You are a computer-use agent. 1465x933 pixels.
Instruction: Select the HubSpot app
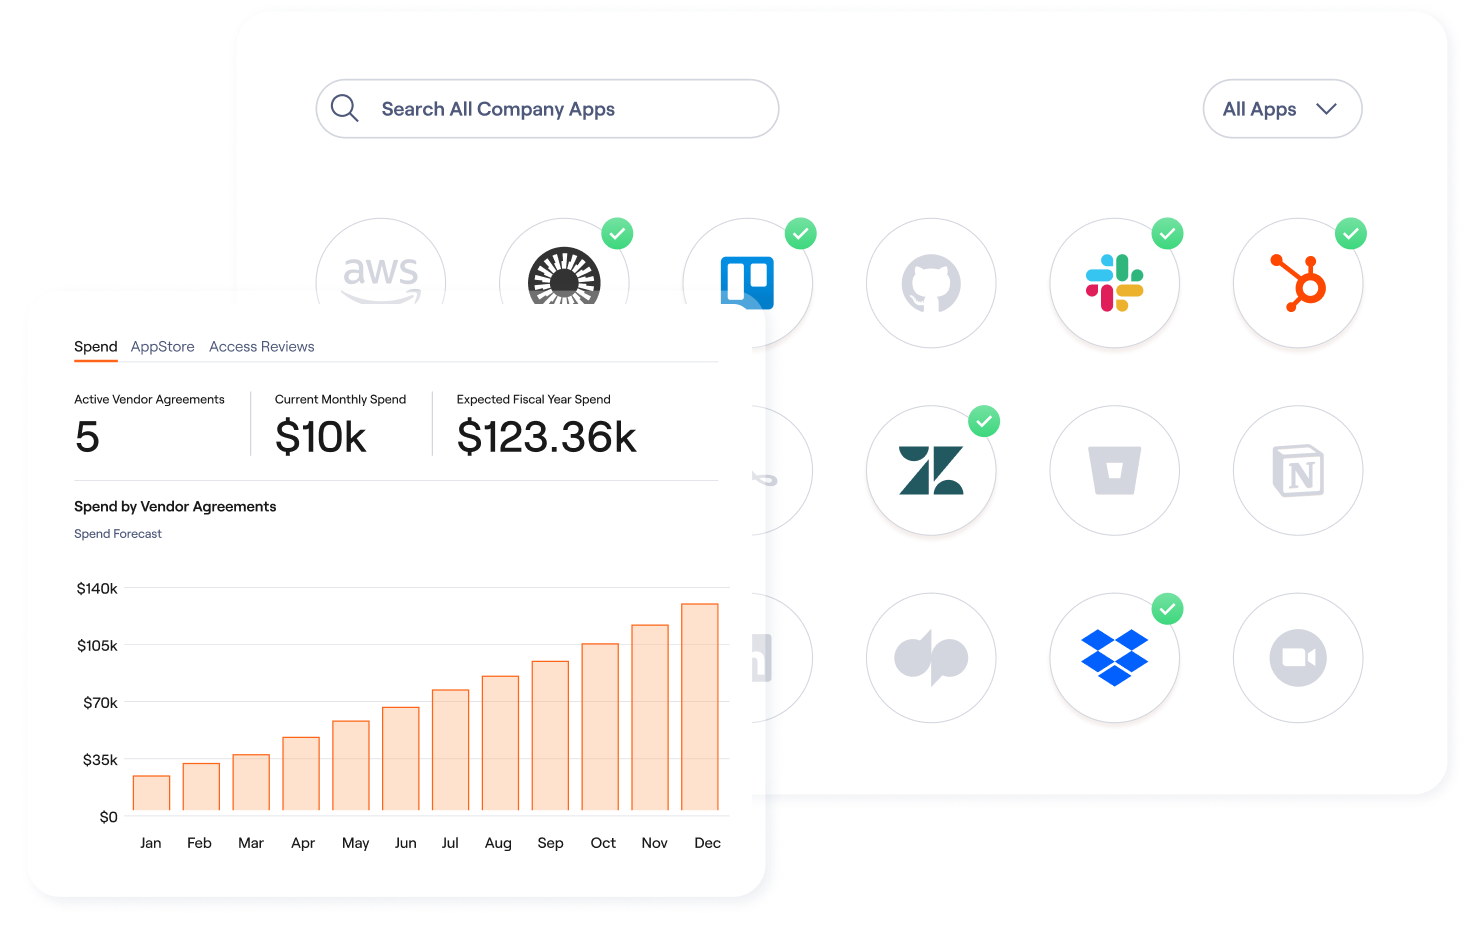point(1297,283)
